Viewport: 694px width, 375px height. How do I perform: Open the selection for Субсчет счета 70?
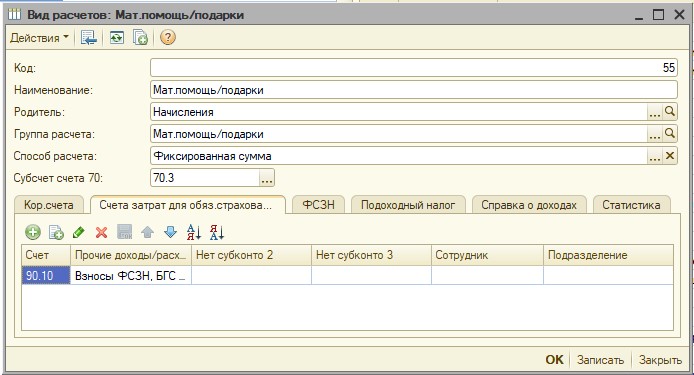point(266,178)
